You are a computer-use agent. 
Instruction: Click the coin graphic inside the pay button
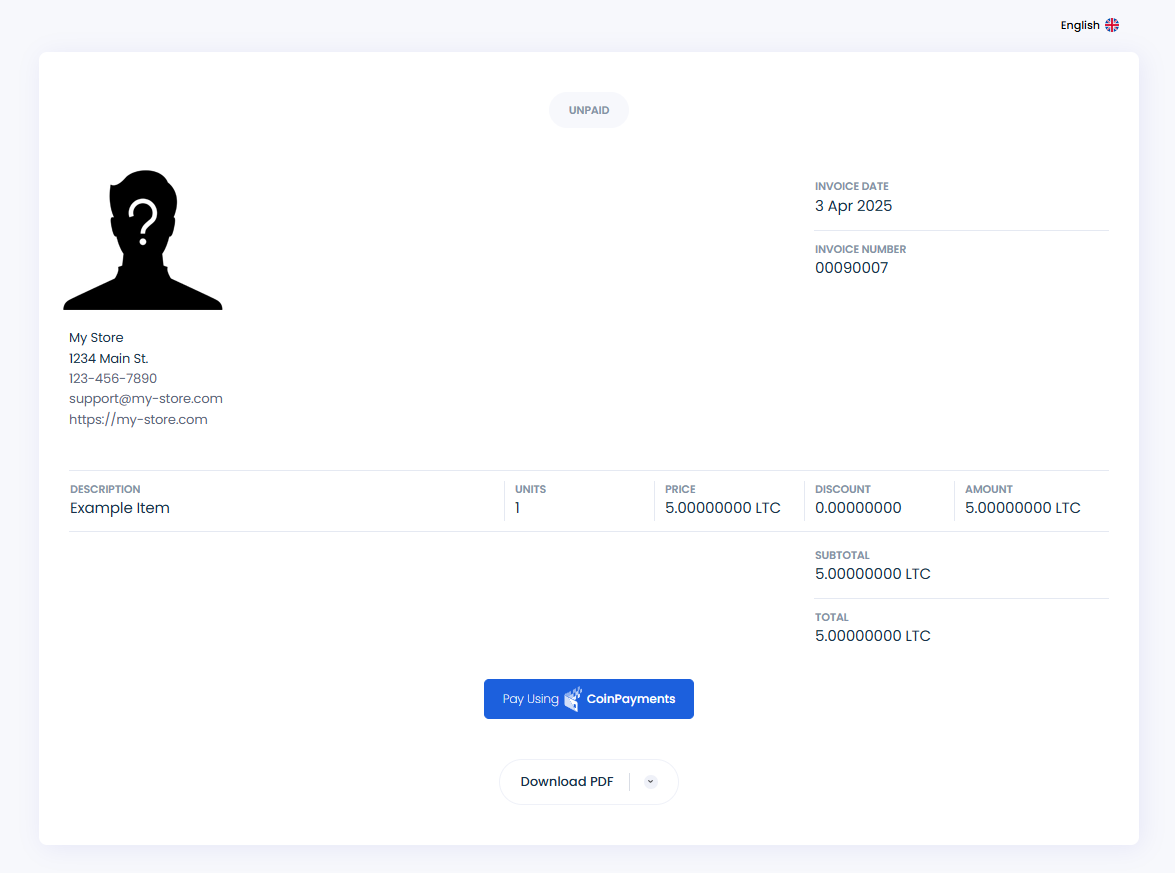pyautogui.click(x=572, y=699)
